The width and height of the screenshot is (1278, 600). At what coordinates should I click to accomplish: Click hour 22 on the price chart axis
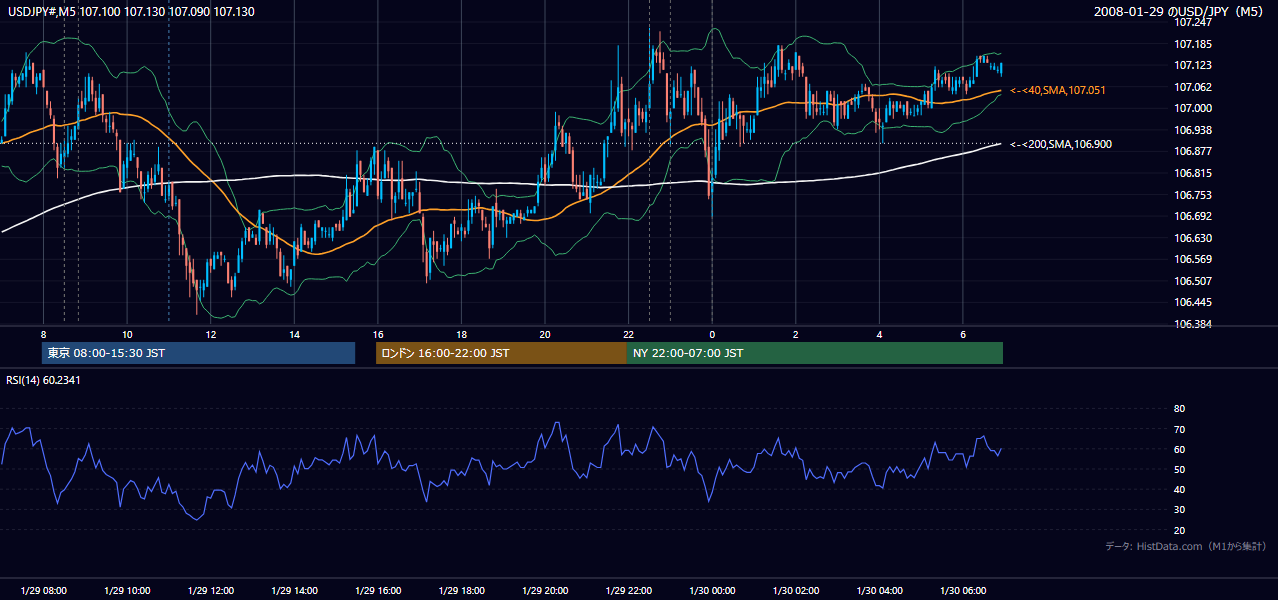click(628, 334)
